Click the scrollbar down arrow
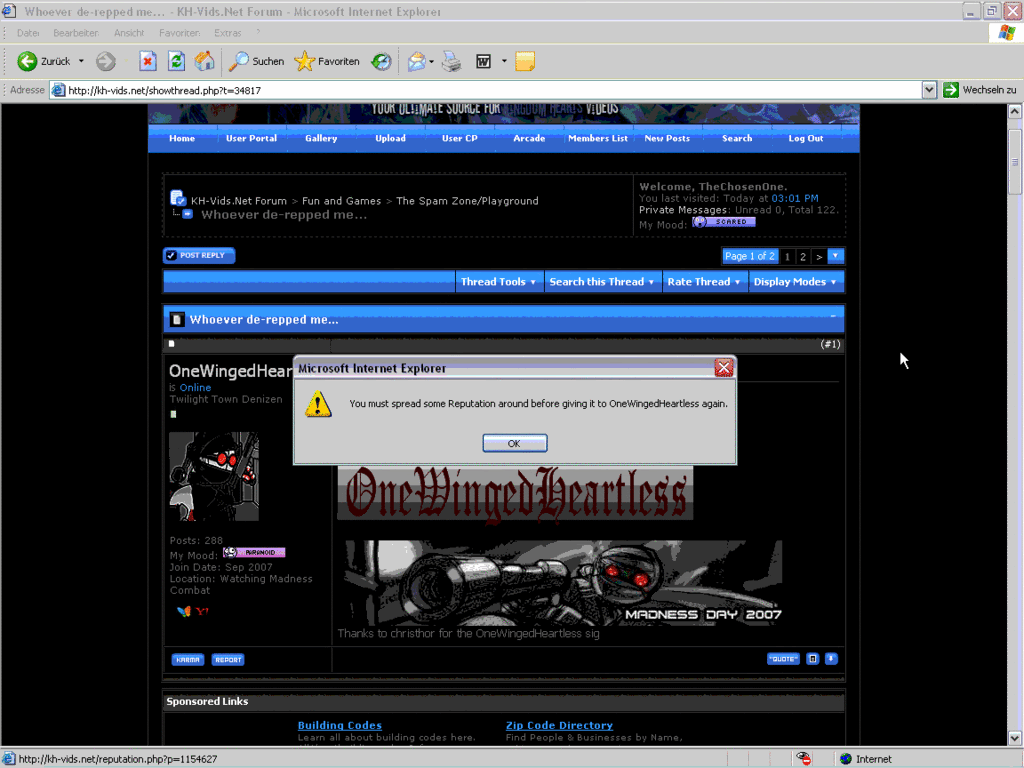This screenshot has width=1024, height=768. click(x=1014, y=738)
